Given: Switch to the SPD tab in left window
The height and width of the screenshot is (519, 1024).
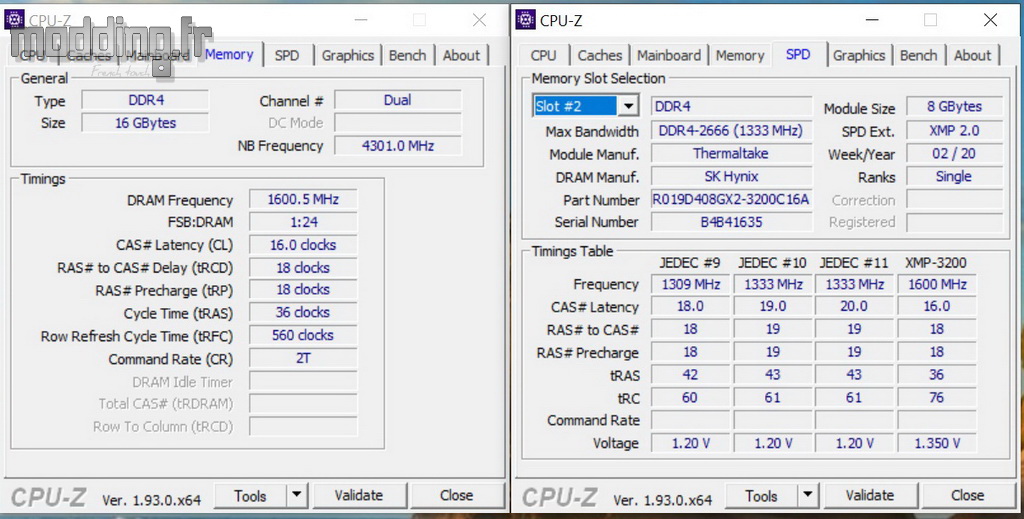Looking at the screenshot, I should (287, 55).
